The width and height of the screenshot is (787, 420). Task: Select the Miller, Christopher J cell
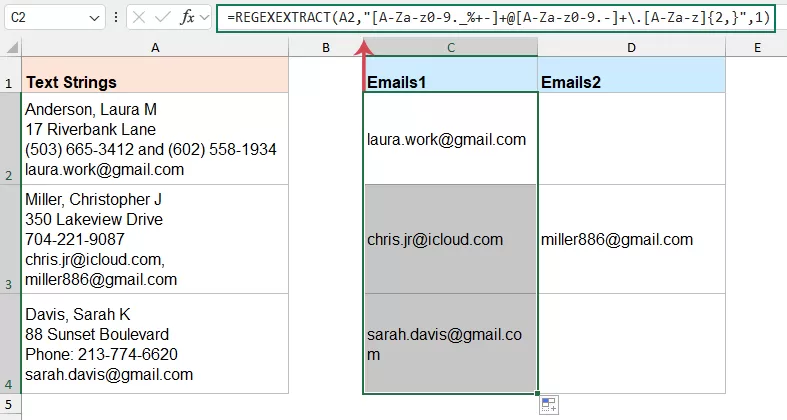[155, 239]
